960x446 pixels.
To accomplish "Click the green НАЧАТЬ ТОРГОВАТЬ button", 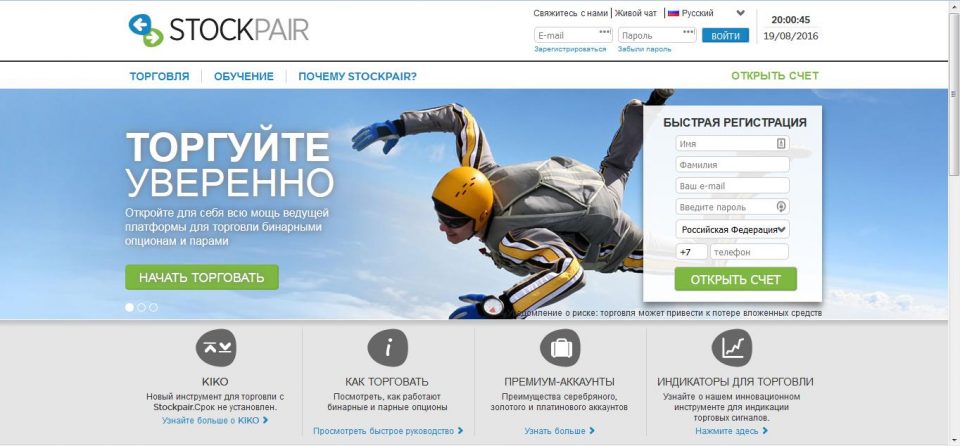I will click(201, 277).
